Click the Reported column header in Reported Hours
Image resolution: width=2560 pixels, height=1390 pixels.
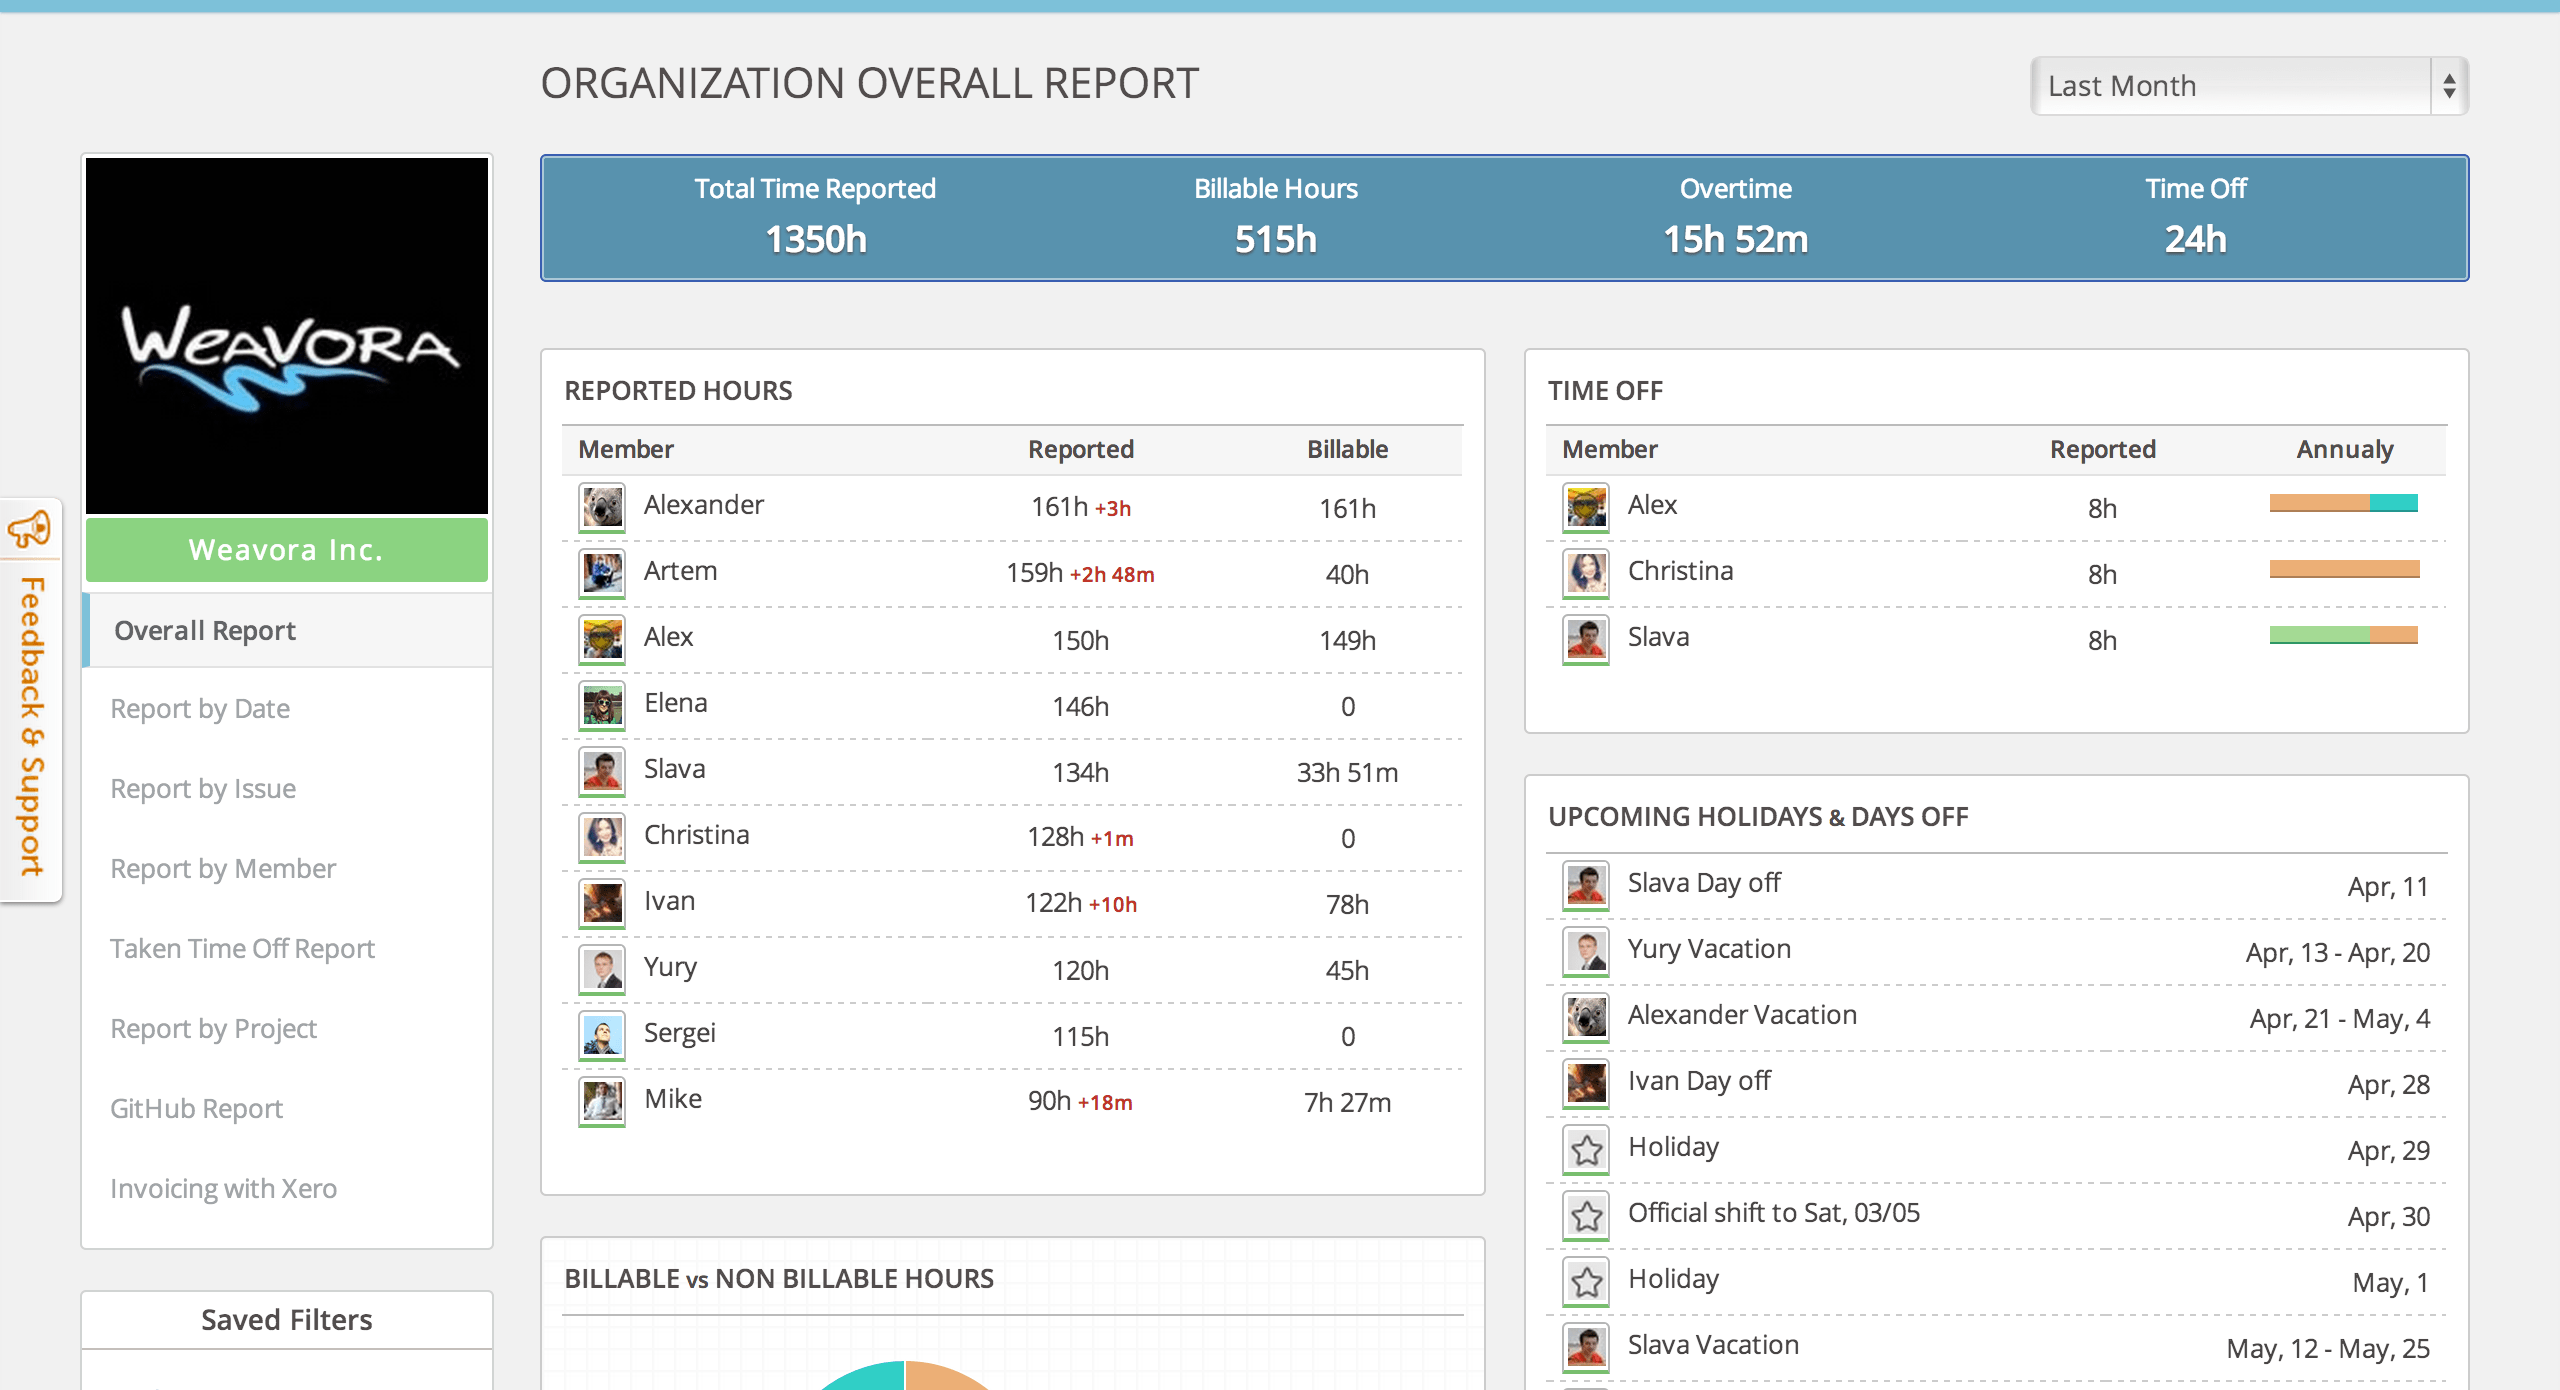pos(1081,449)
